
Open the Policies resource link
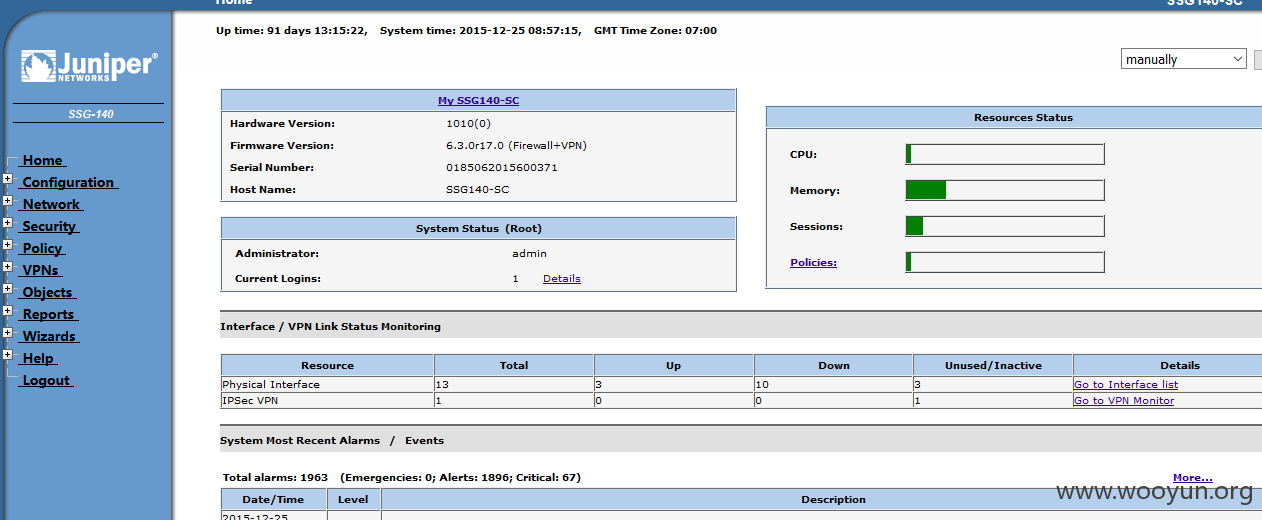pos(813,263)
